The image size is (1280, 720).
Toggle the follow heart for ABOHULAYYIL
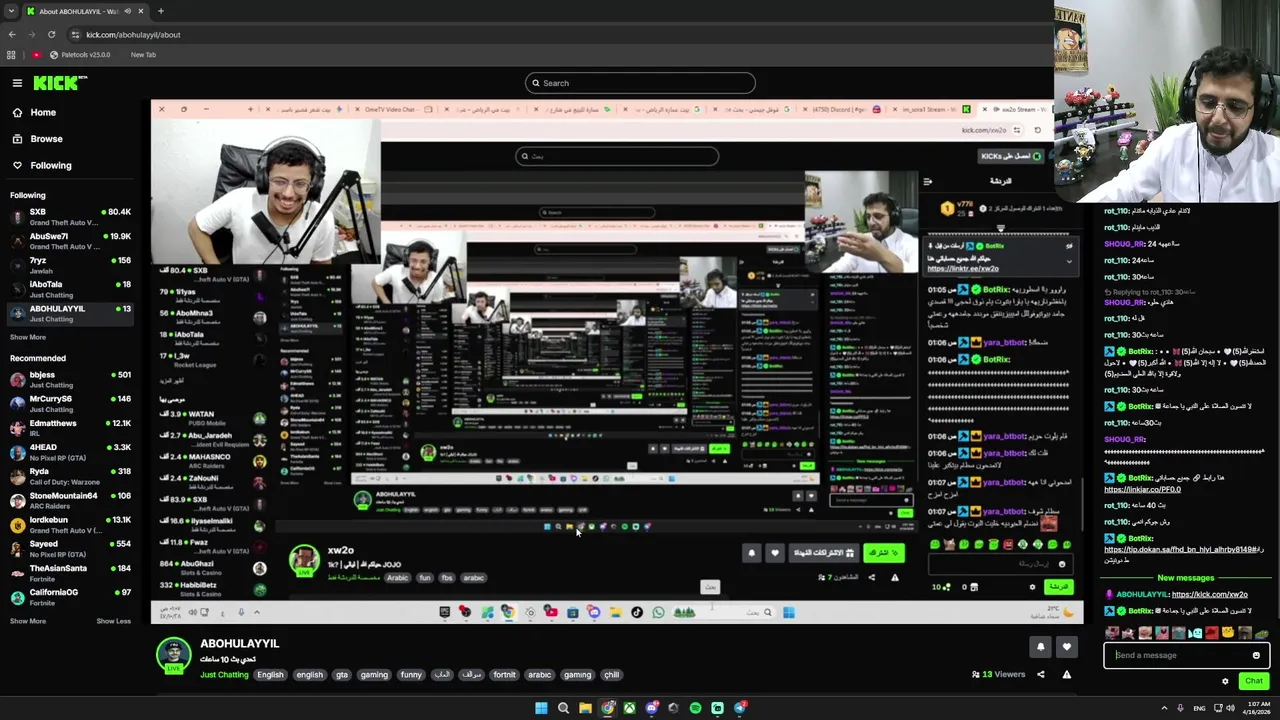[x=1066, y=647]
